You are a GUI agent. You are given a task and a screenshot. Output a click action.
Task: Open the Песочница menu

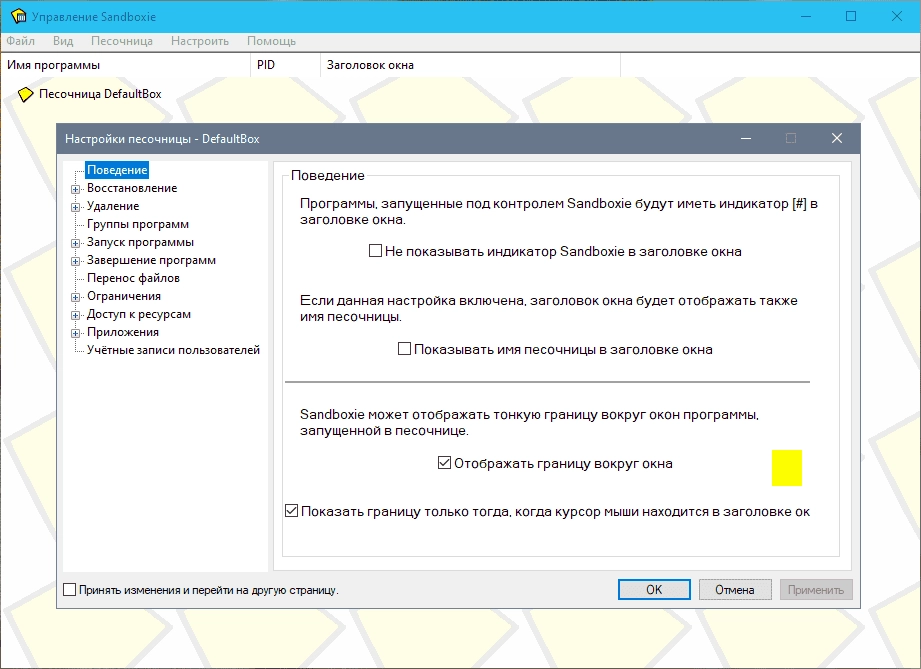coord(122,41)
